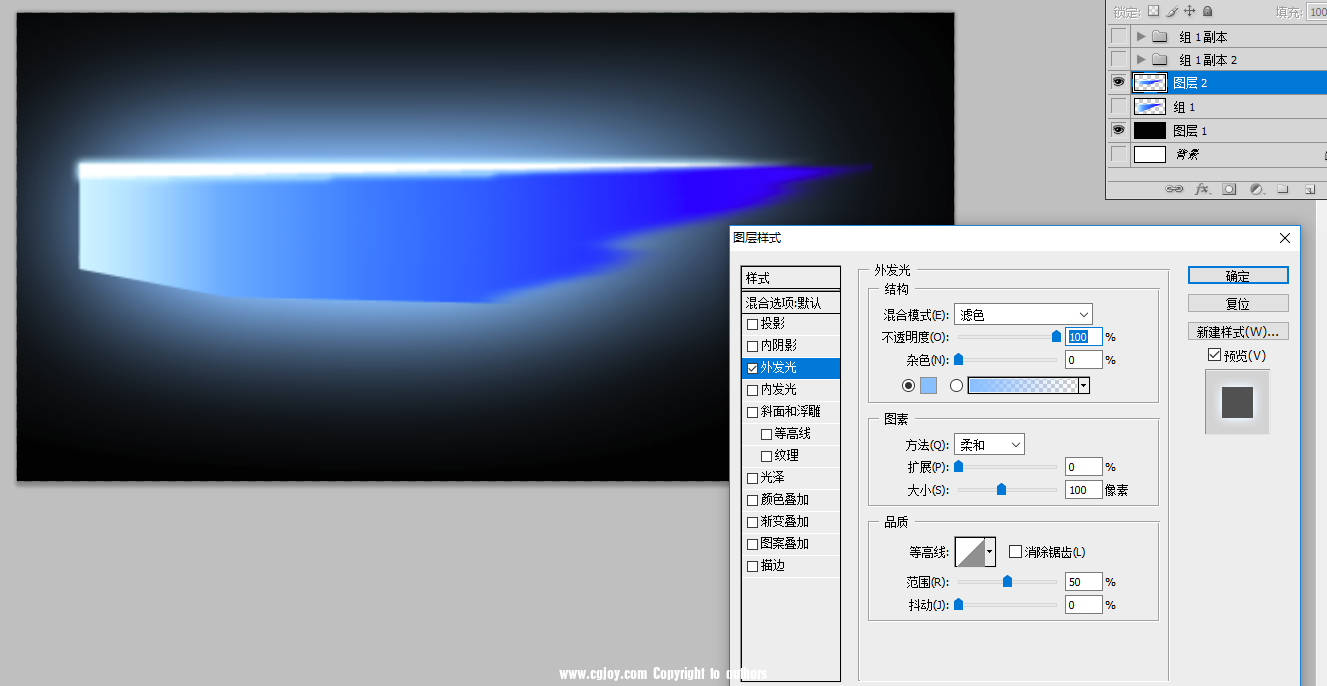Image resolution: width=1327 pixels, height=686 pixels.
Task: Enable the 描边 stroke checkbox
Action: coord(752,566)
